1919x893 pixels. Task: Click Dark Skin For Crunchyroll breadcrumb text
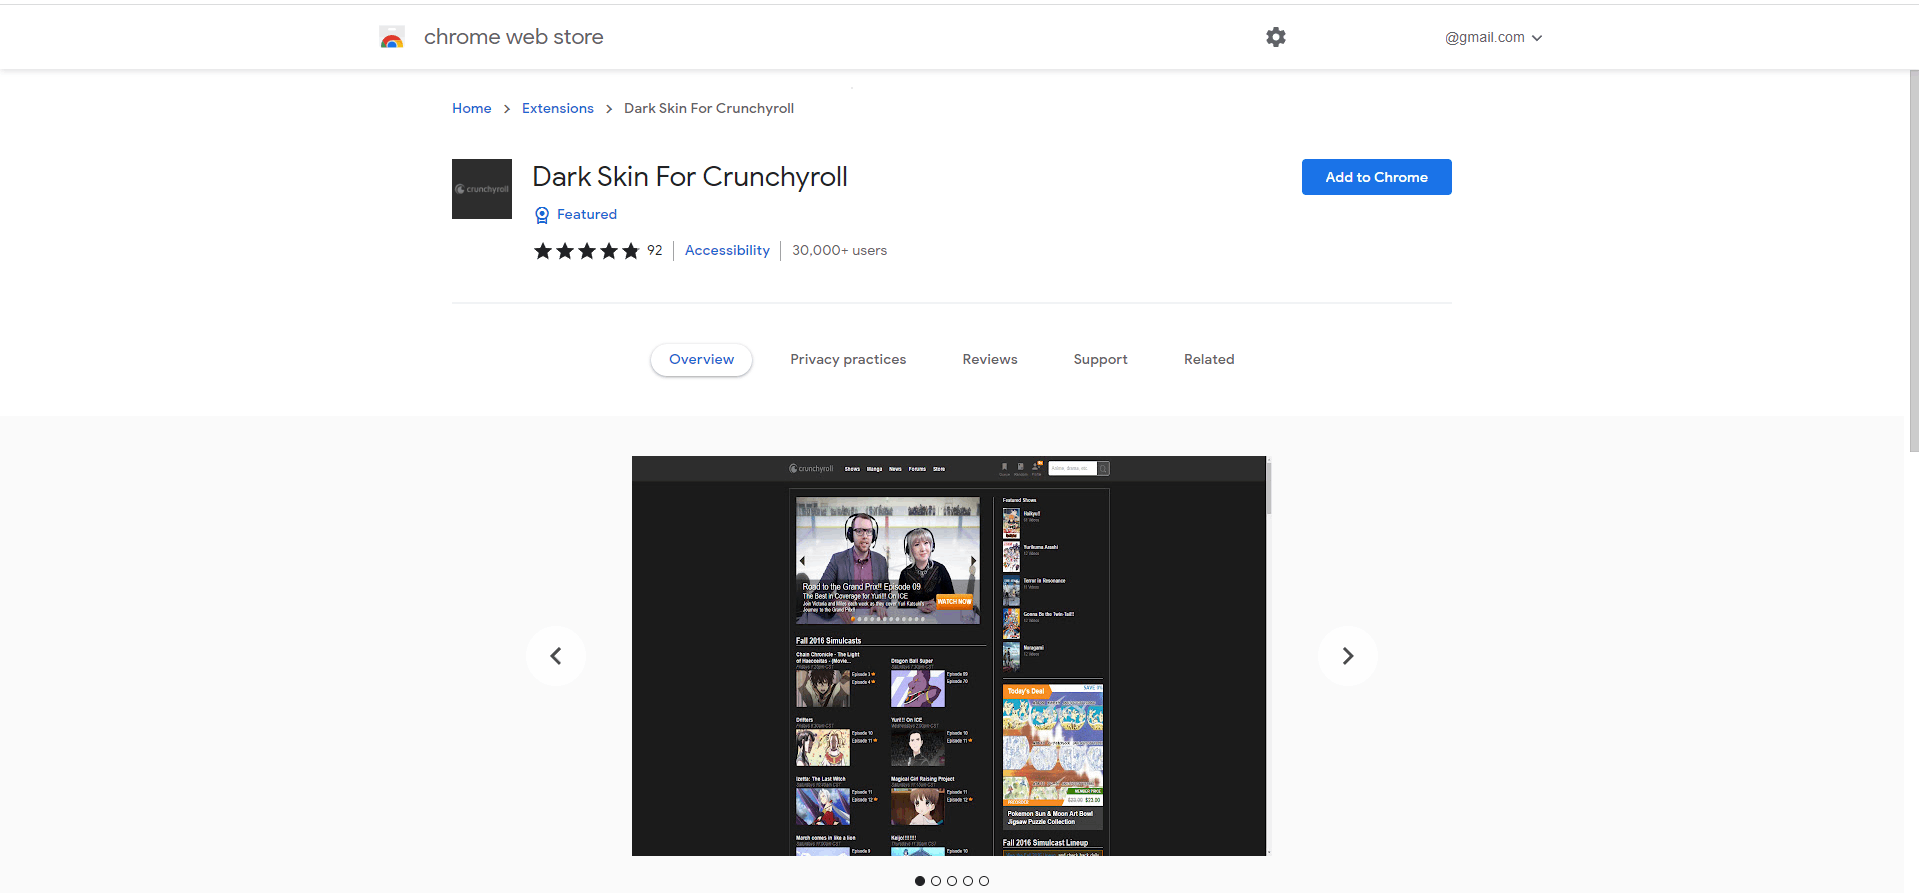(709, 108)
